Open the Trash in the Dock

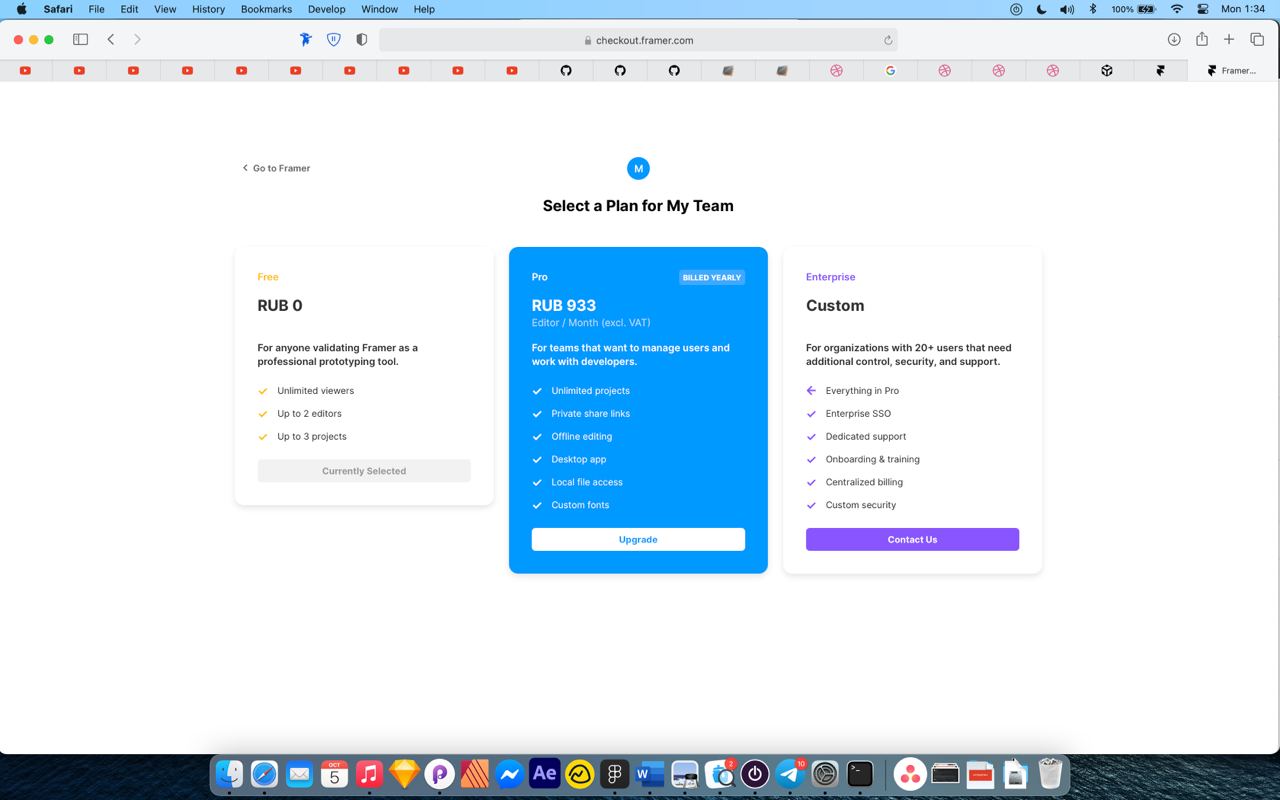point(1049,774)
